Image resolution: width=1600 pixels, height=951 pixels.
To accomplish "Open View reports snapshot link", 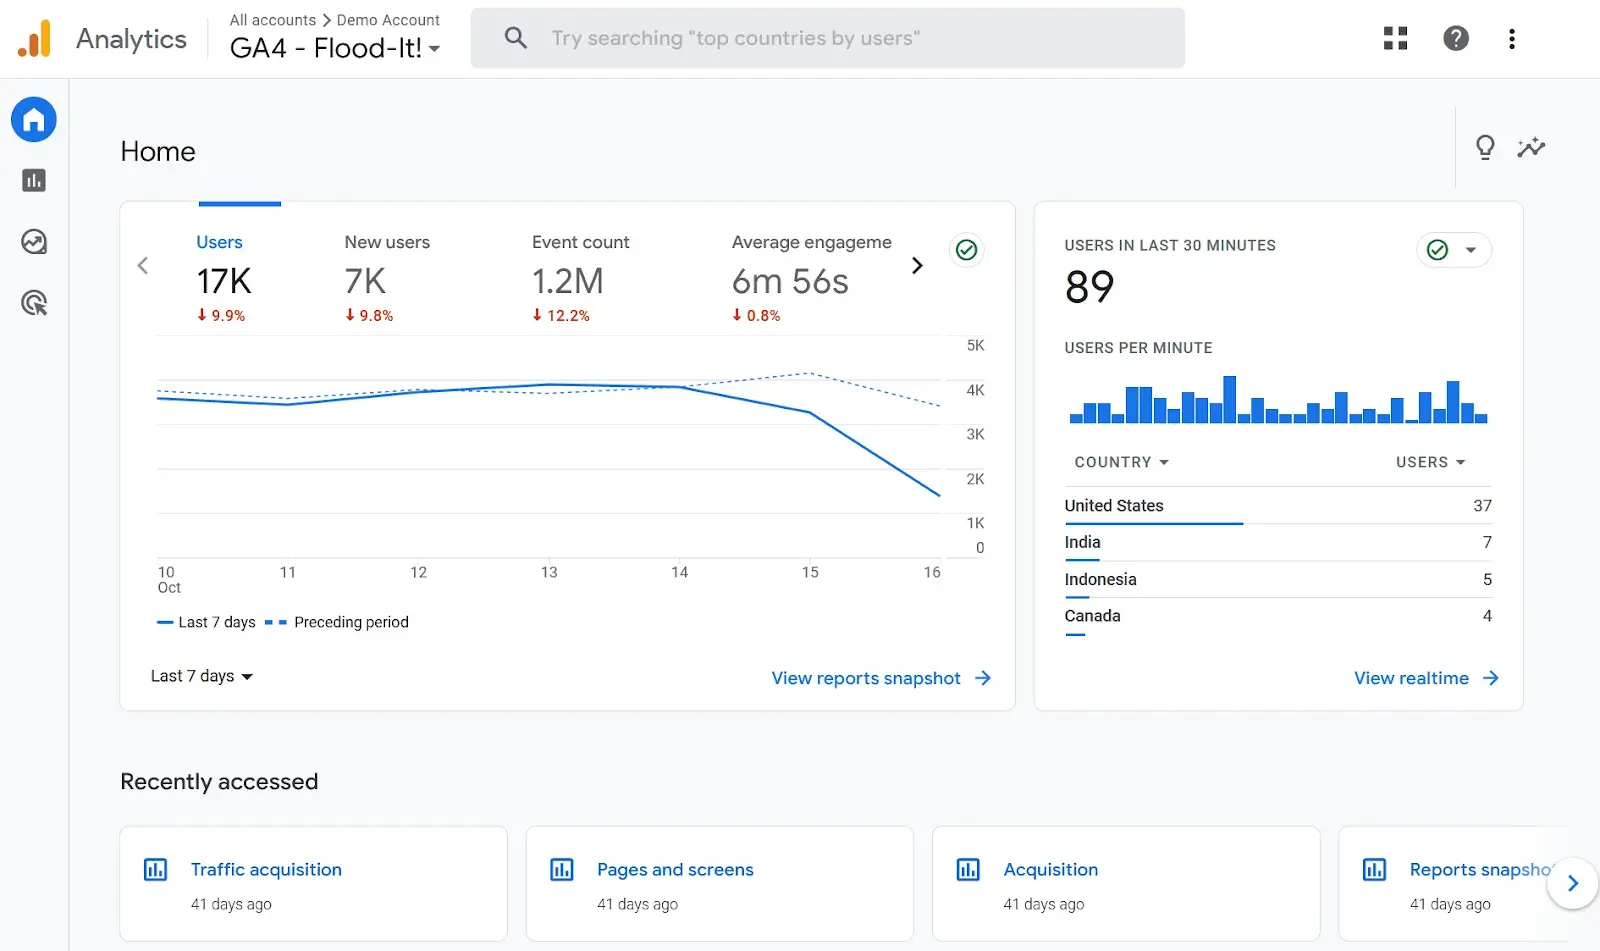I will 866,678.
